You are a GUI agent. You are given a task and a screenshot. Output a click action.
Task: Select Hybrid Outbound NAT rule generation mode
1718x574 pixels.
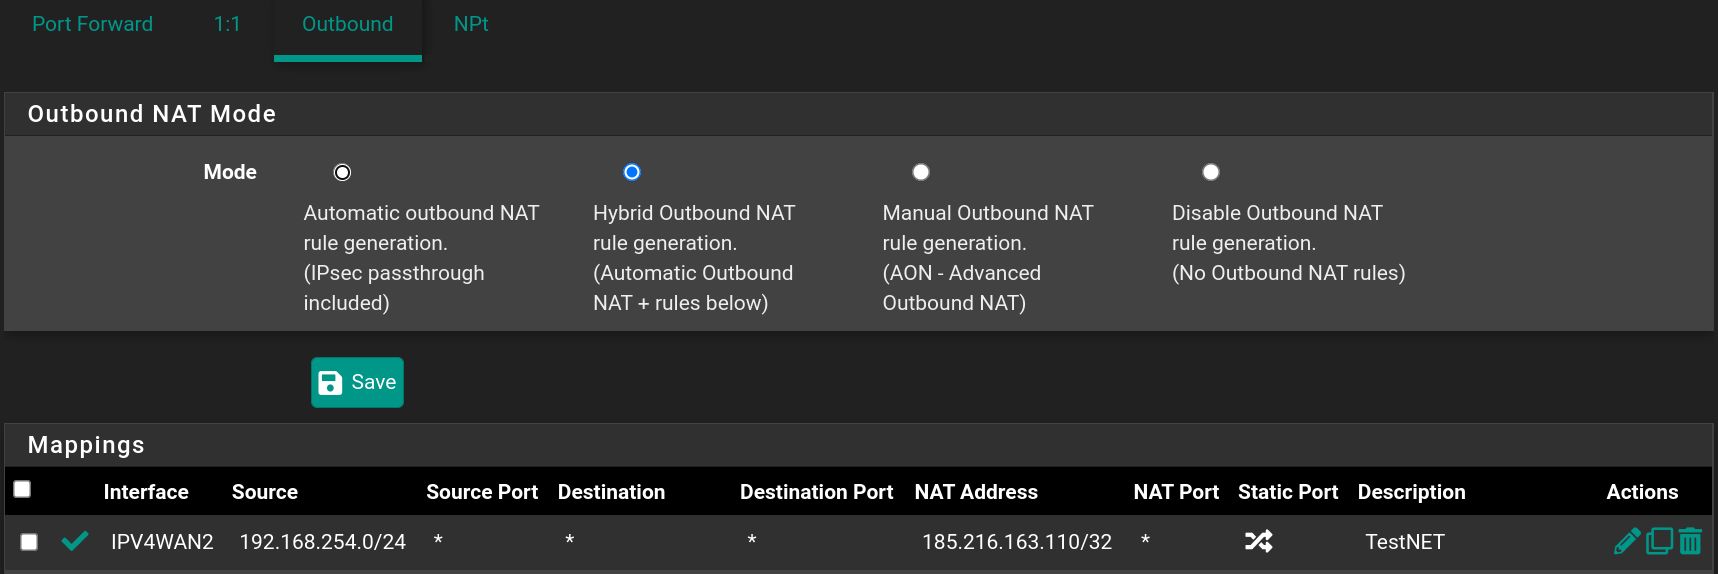click(x=631, y=172)
